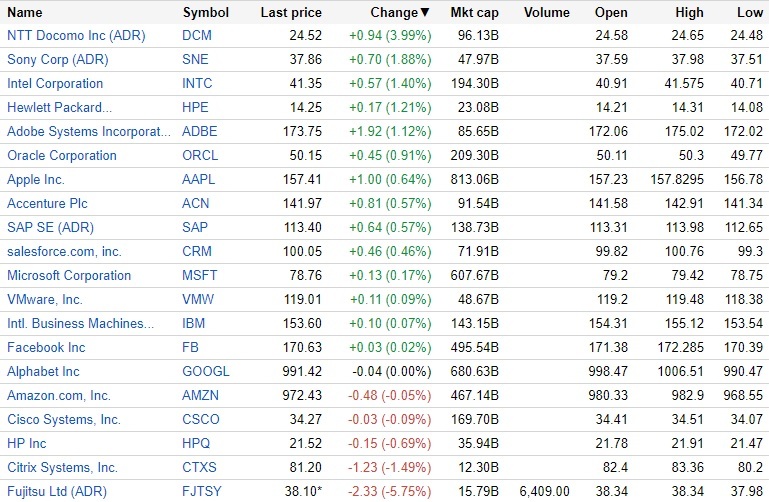Click the GOOGL ticker symbol
The image size is (769, 502).
coord(206,372)
